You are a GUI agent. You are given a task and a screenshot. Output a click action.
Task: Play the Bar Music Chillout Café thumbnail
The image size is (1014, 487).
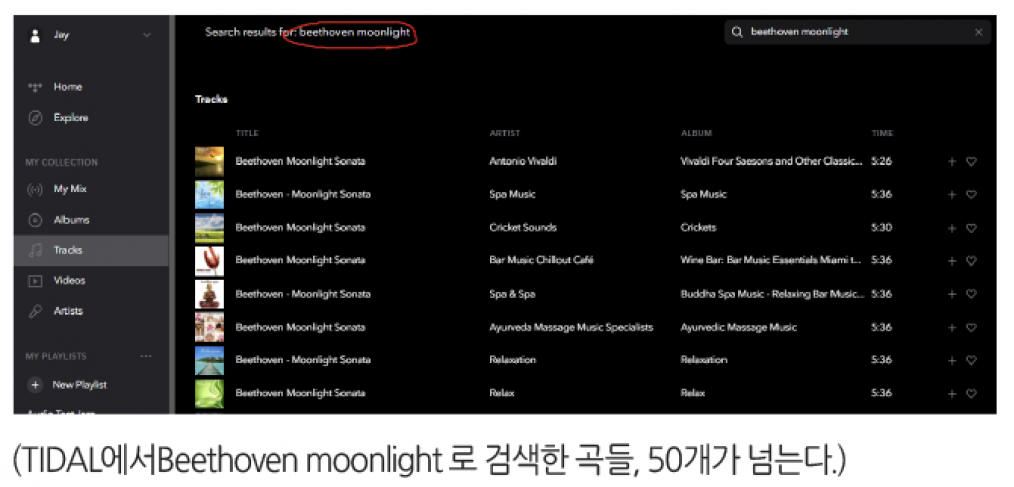pos(210,261)
